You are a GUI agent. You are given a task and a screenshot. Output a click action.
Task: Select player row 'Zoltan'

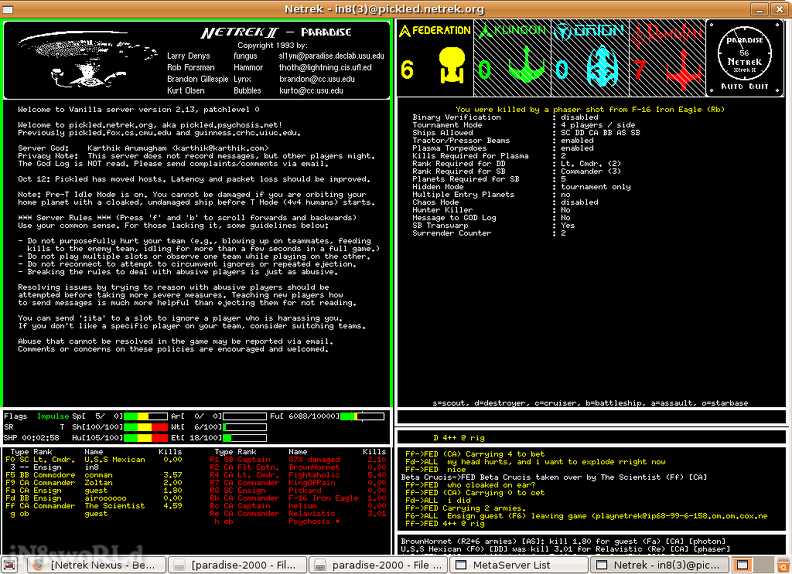93,483
